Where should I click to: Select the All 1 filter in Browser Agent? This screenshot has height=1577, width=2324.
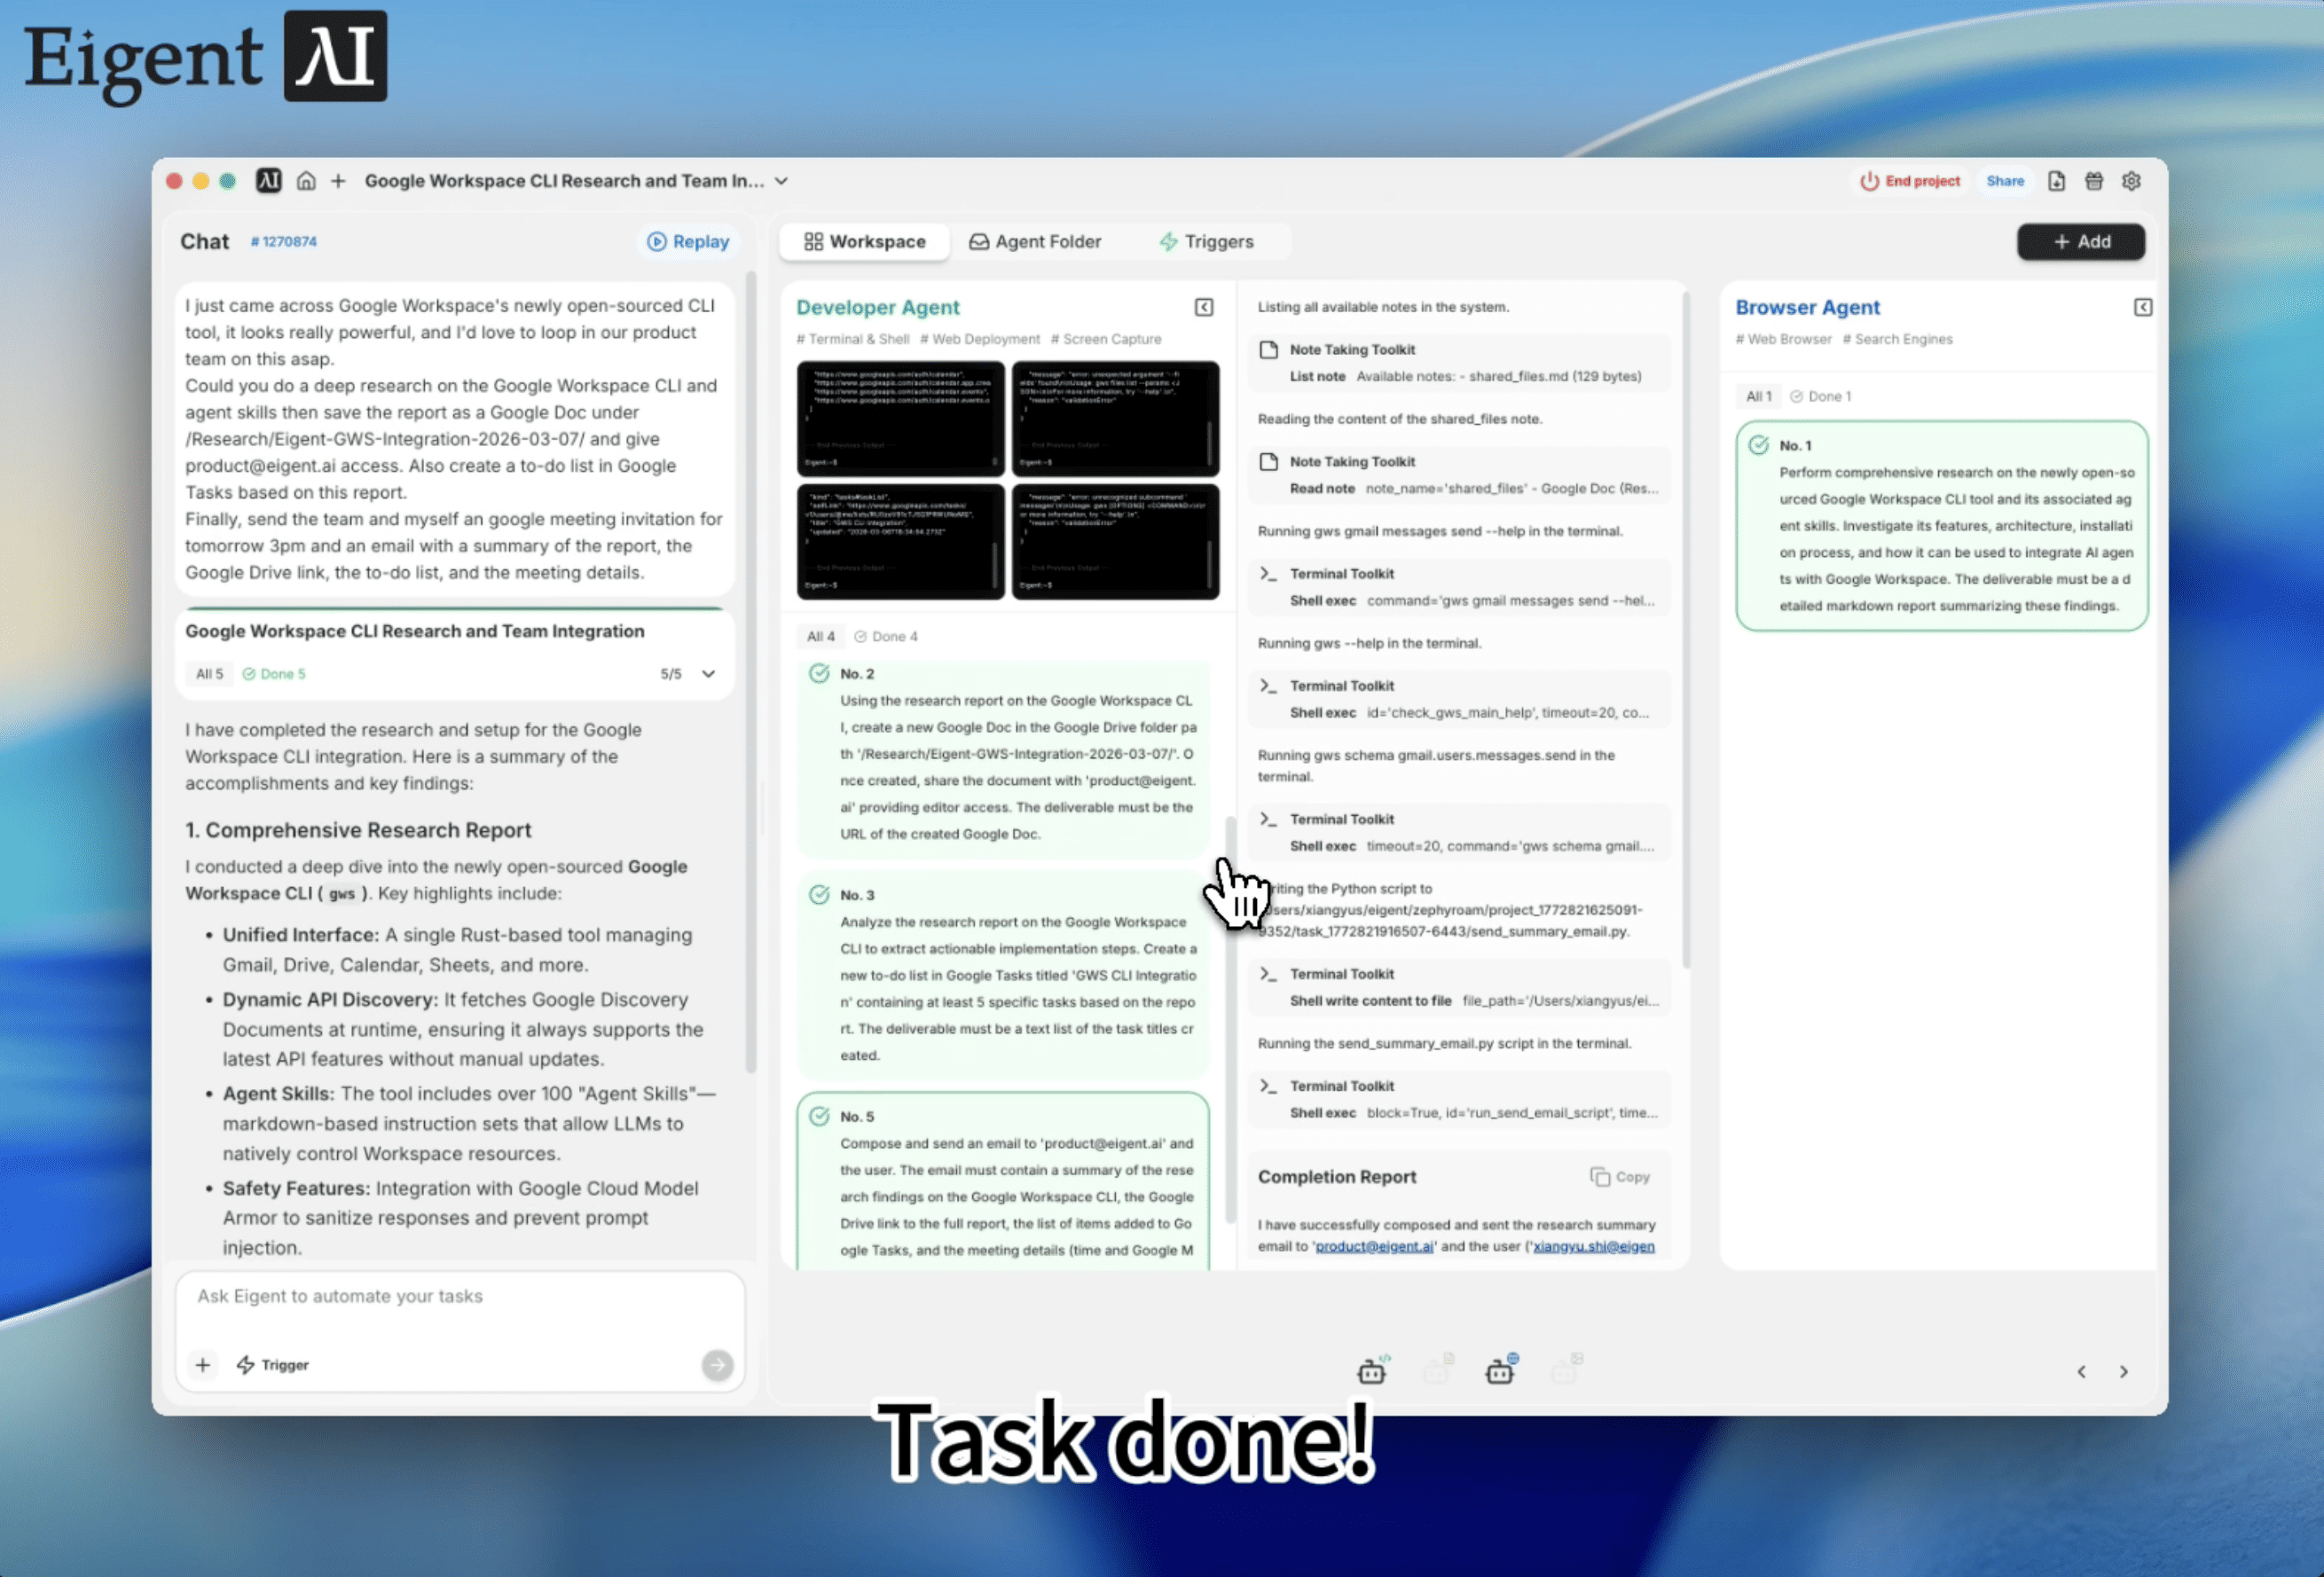coord(1758,396)
